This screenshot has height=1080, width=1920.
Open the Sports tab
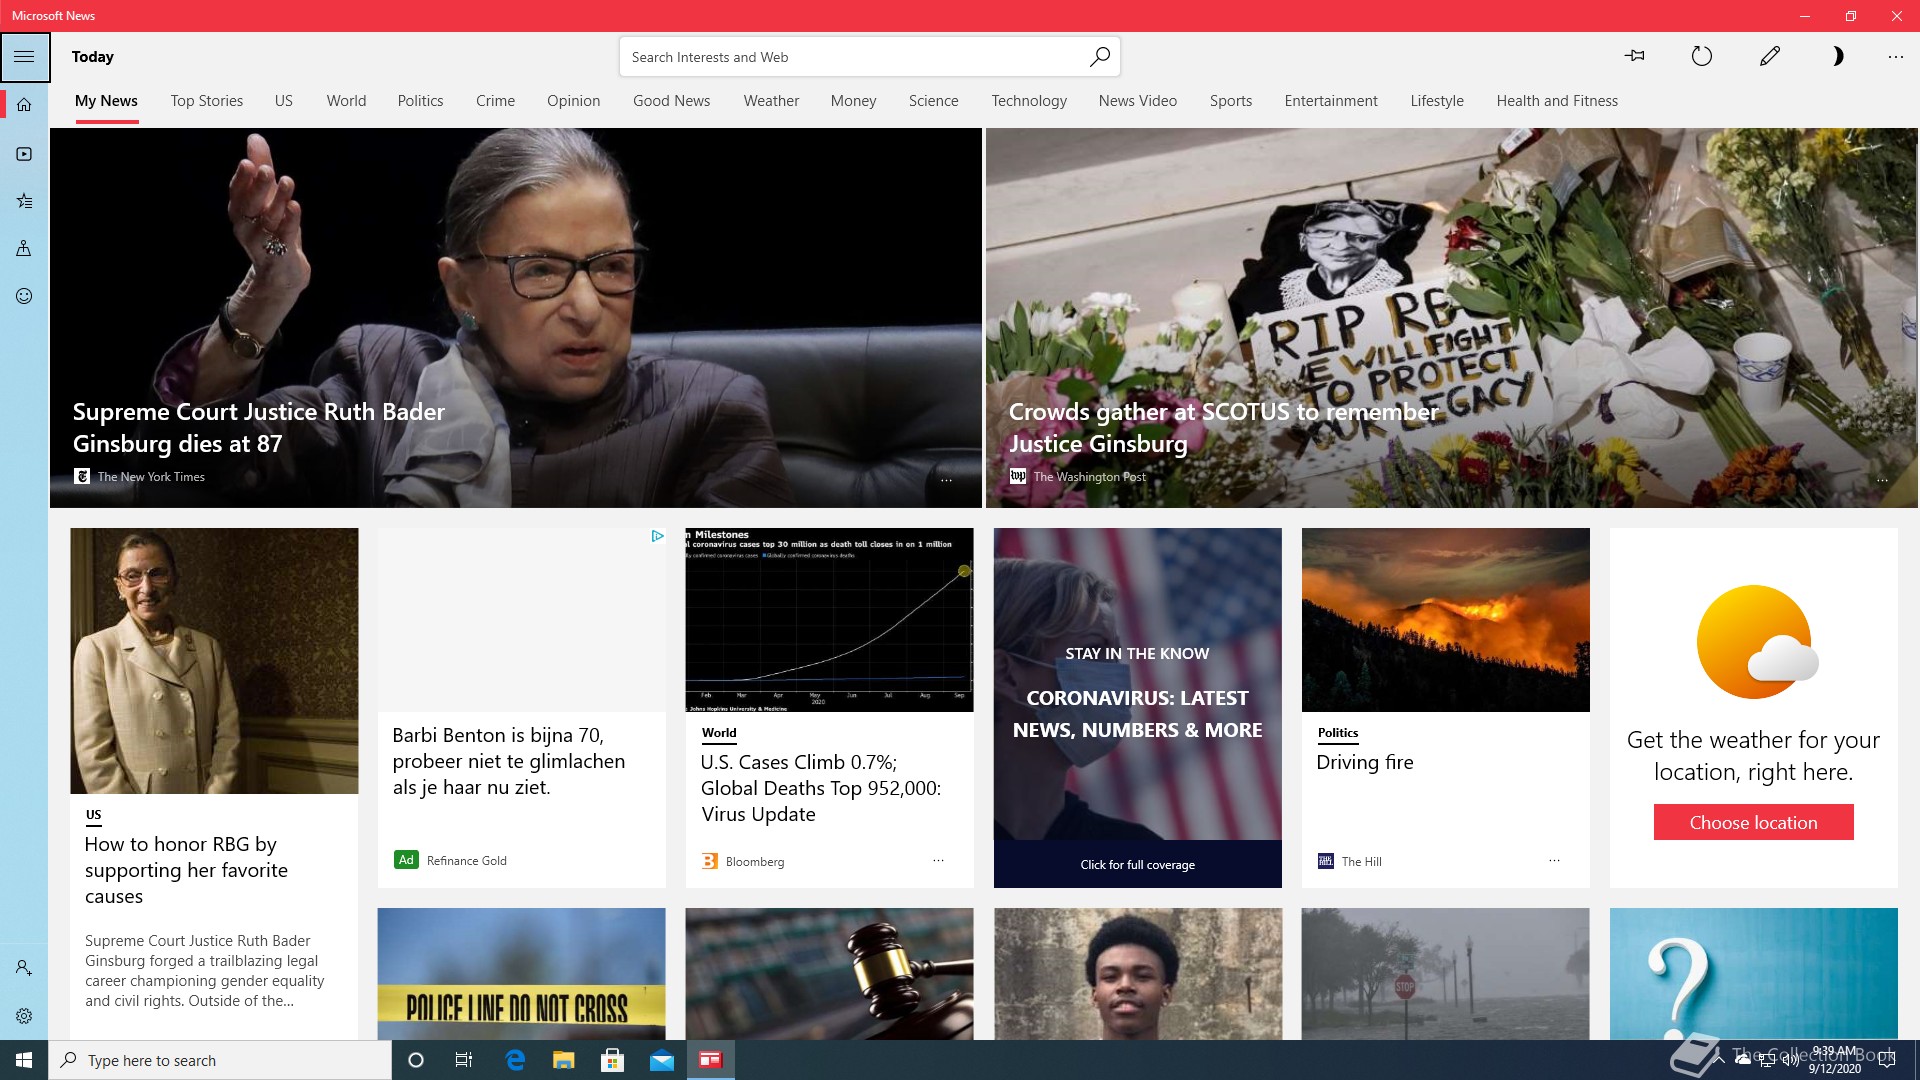click(x=1230, y=101)
